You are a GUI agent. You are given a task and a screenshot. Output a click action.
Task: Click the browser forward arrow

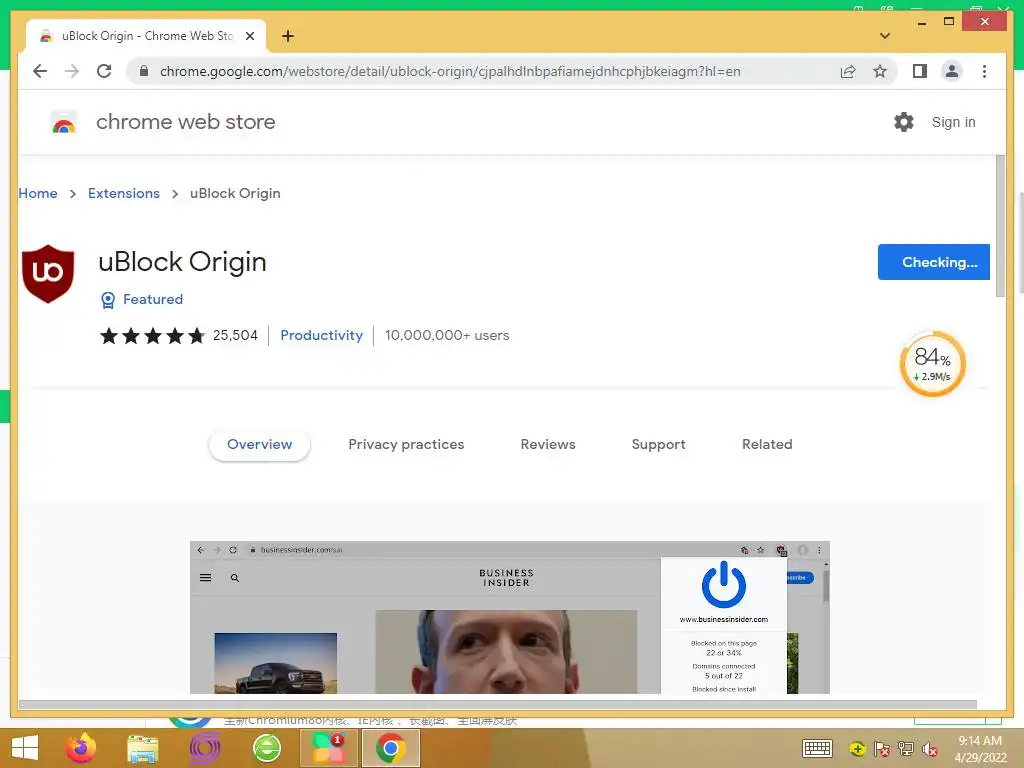(72, 71)
